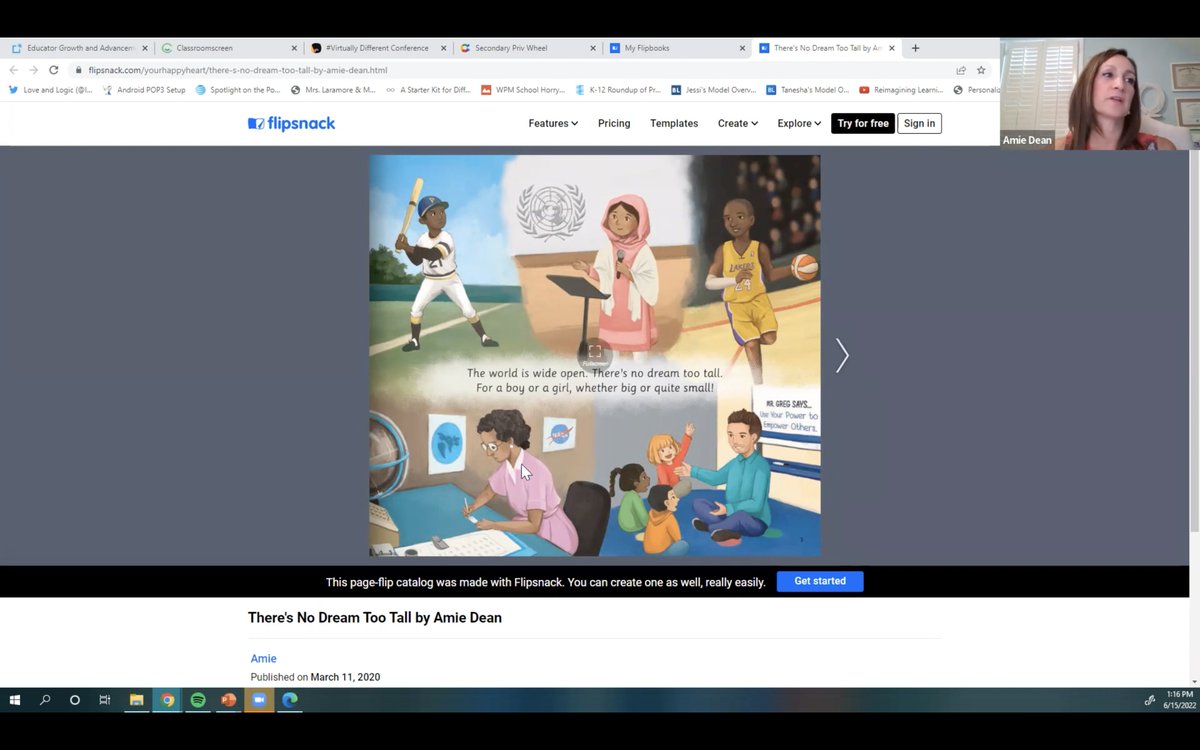Expand the Features dropdown
This screenshot has height=750, width=1200.
[552, 123]
